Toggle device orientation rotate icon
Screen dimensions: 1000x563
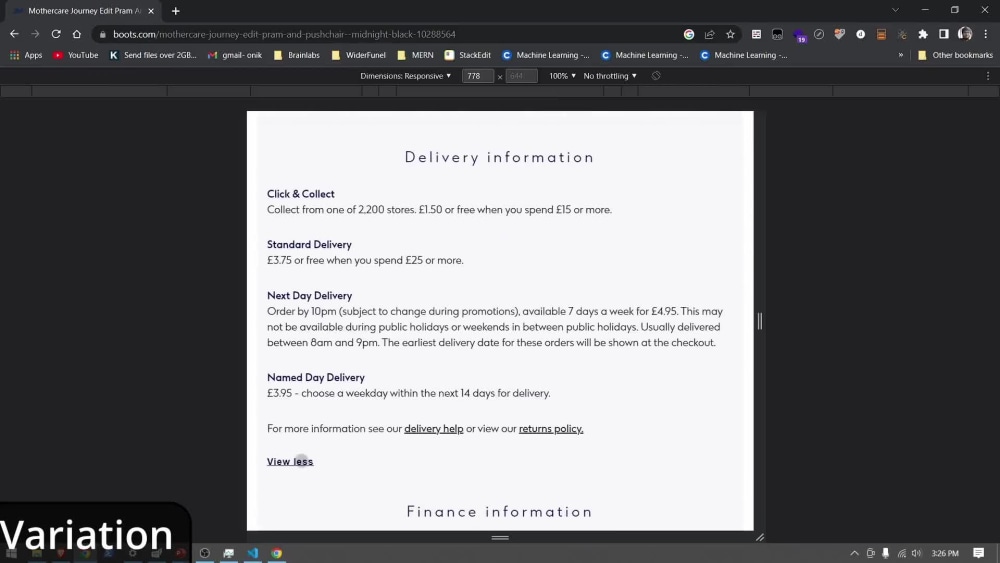pos(656,76)
